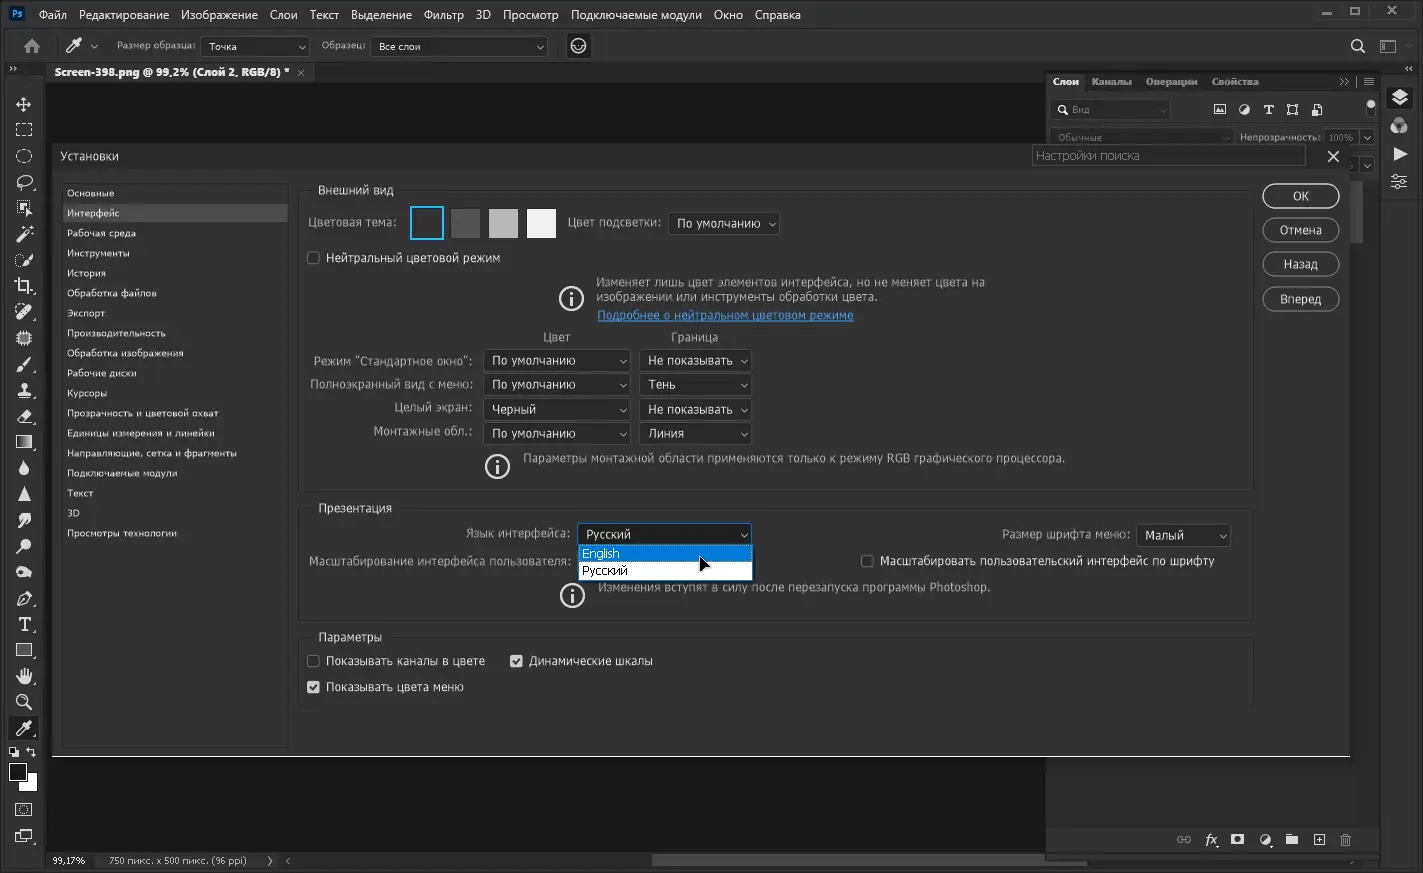Pick the Magic Wand tool

[x=24, y=234]
